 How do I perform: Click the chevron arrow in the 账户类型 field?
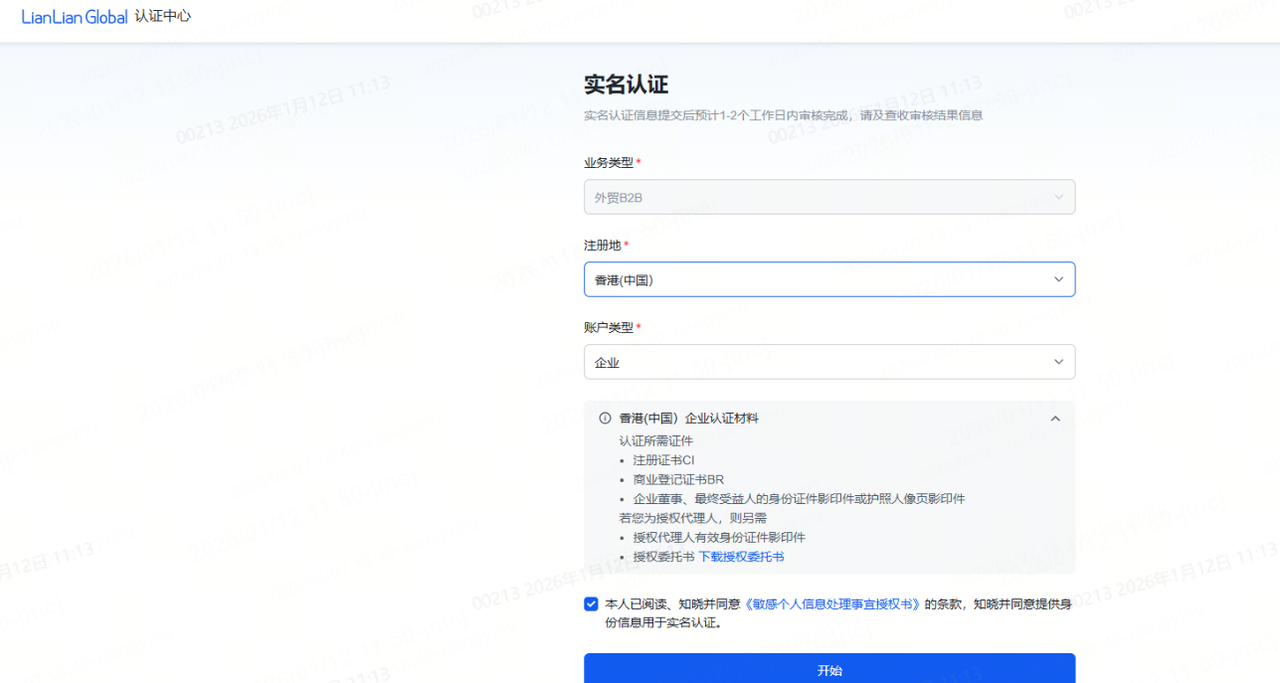tap(1059, 362)
